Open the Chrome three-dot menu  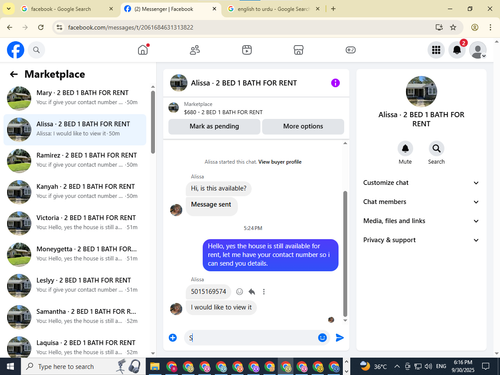click(x=490, y=27)
